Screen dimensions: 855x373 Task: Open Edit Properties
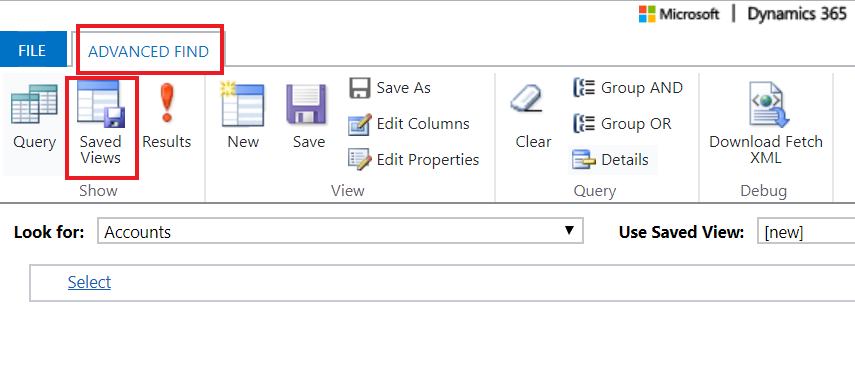click(x=414, y=160)
